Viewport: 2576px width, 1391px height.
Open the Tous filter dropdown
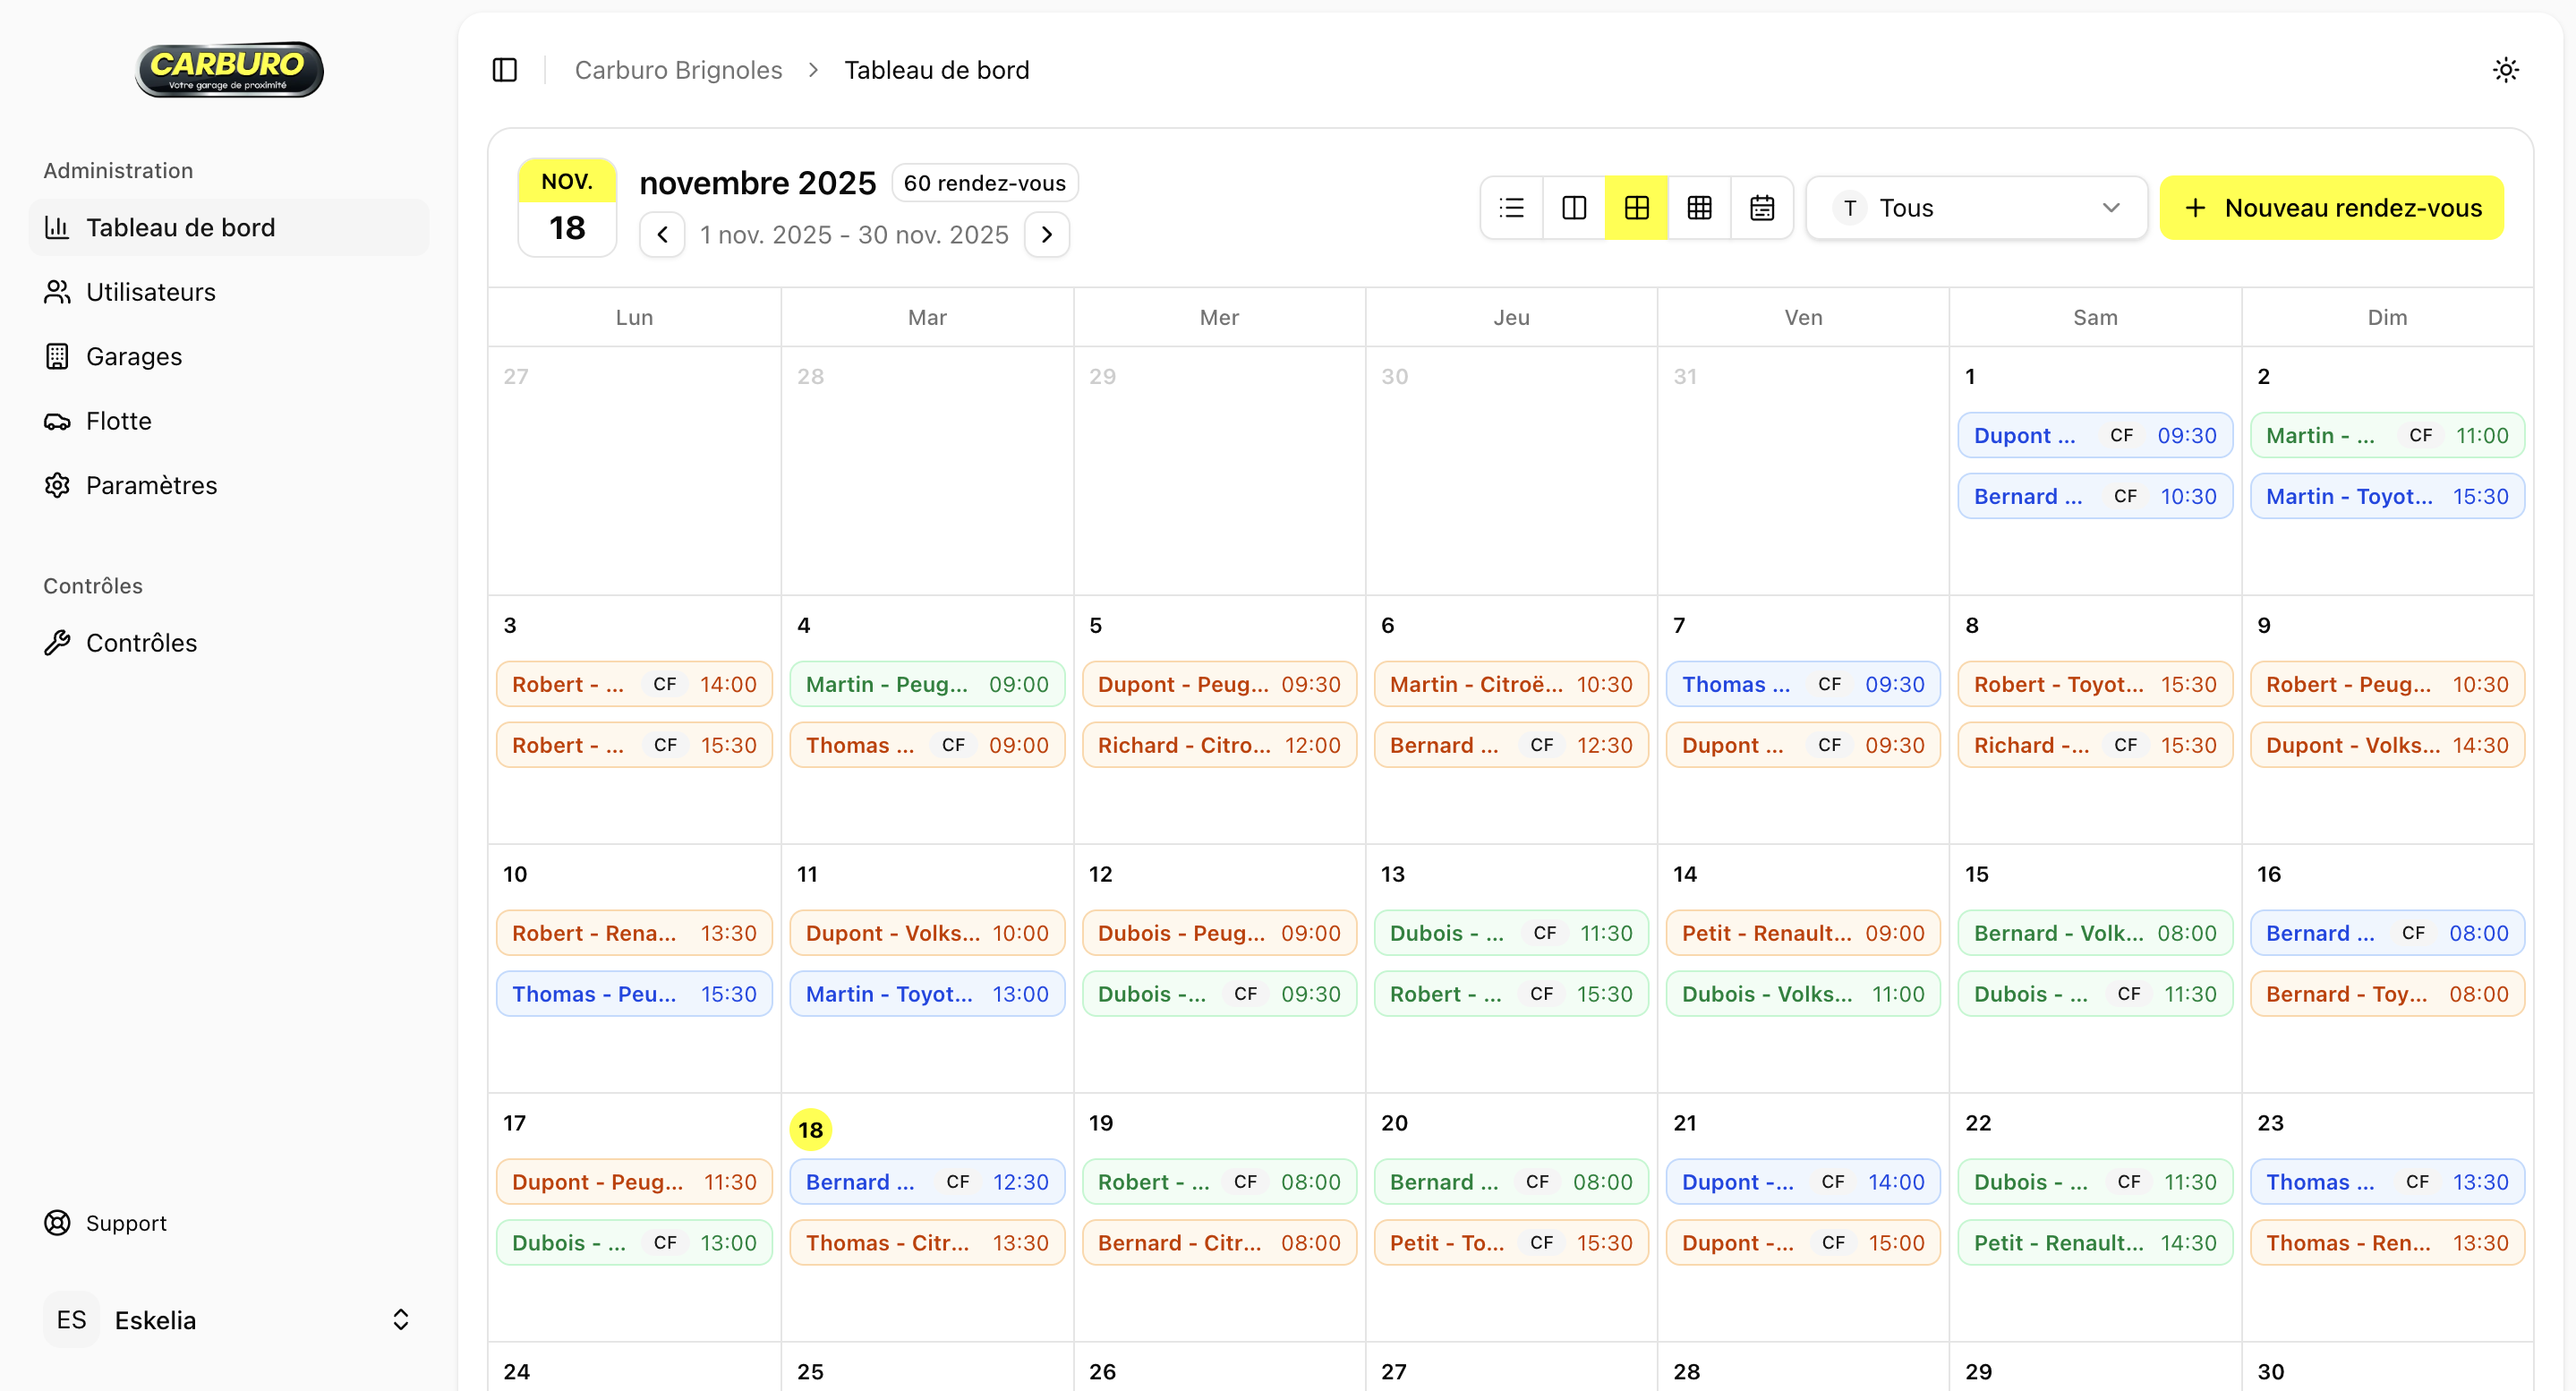(1976, 208)
